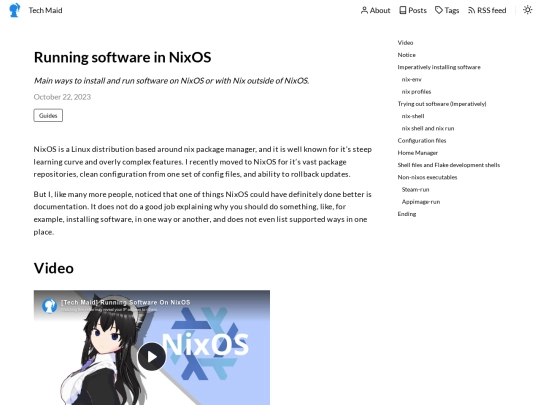Open the RSS feed link
Screen dimensions: 540x405
point(487,10)
